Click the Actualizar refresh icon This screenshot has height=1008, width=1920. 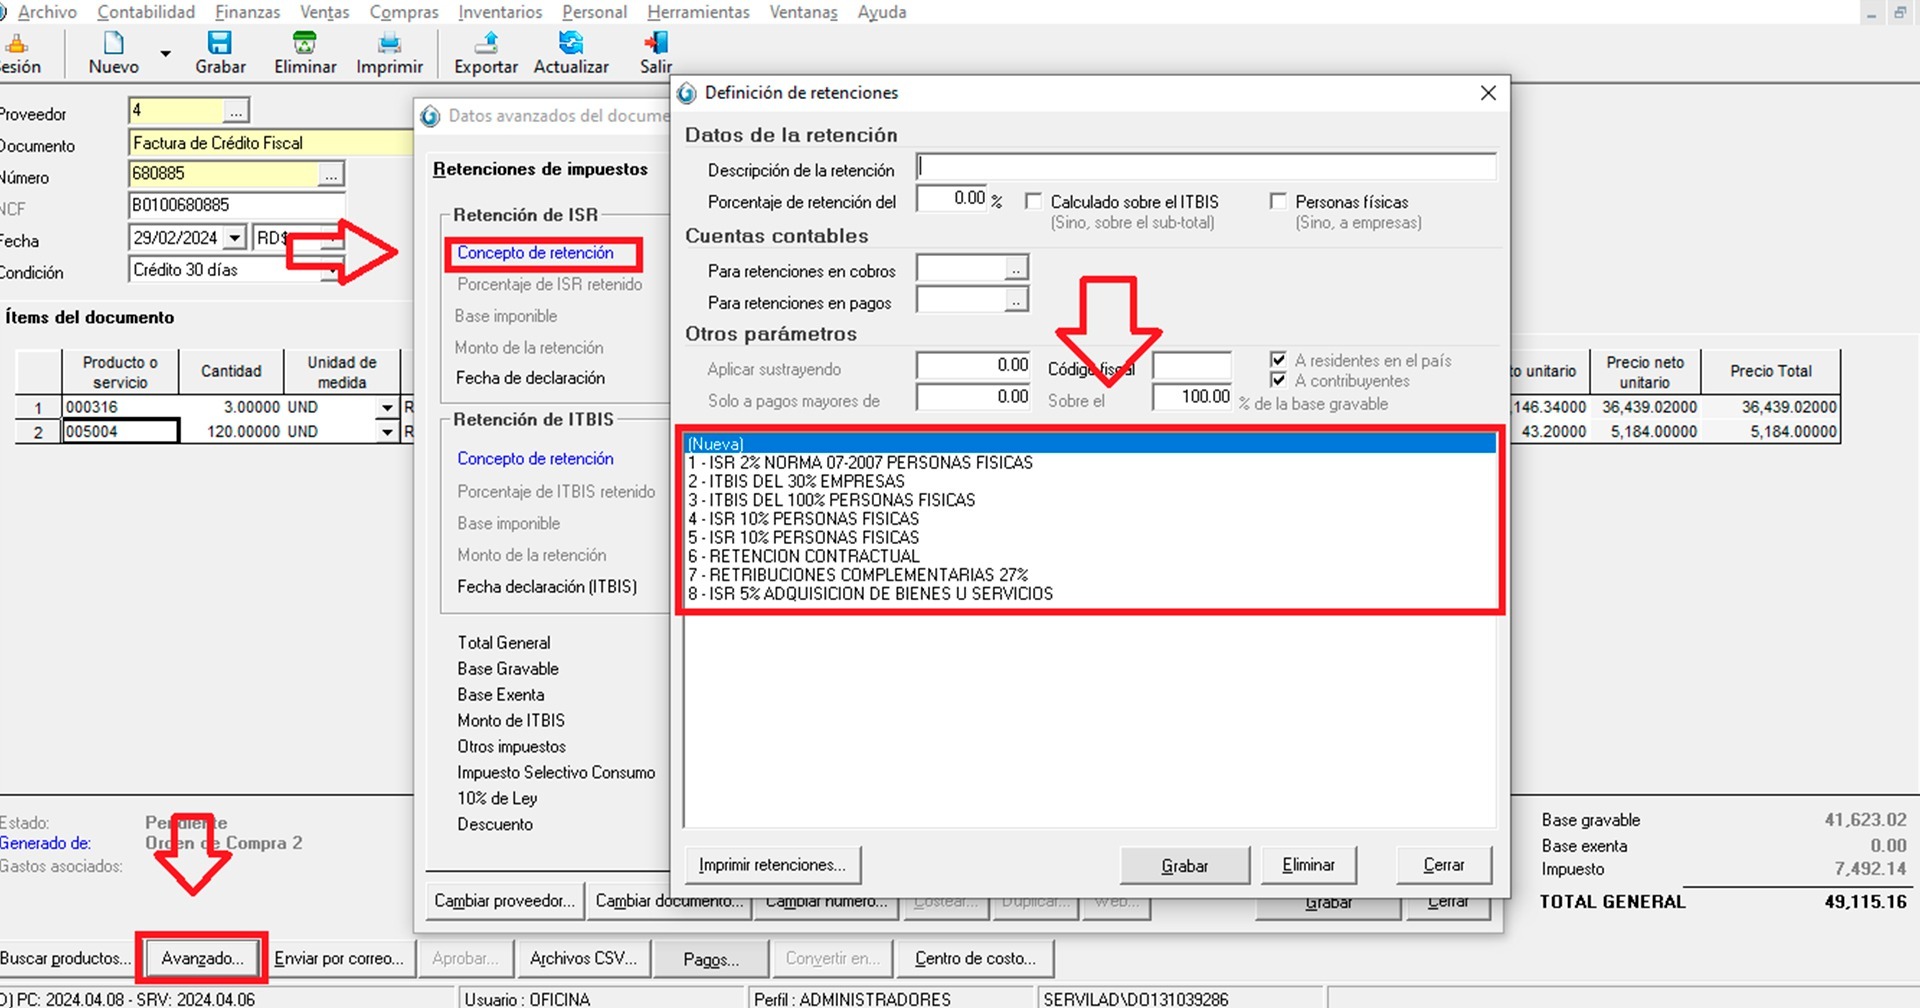pos(571,44)
